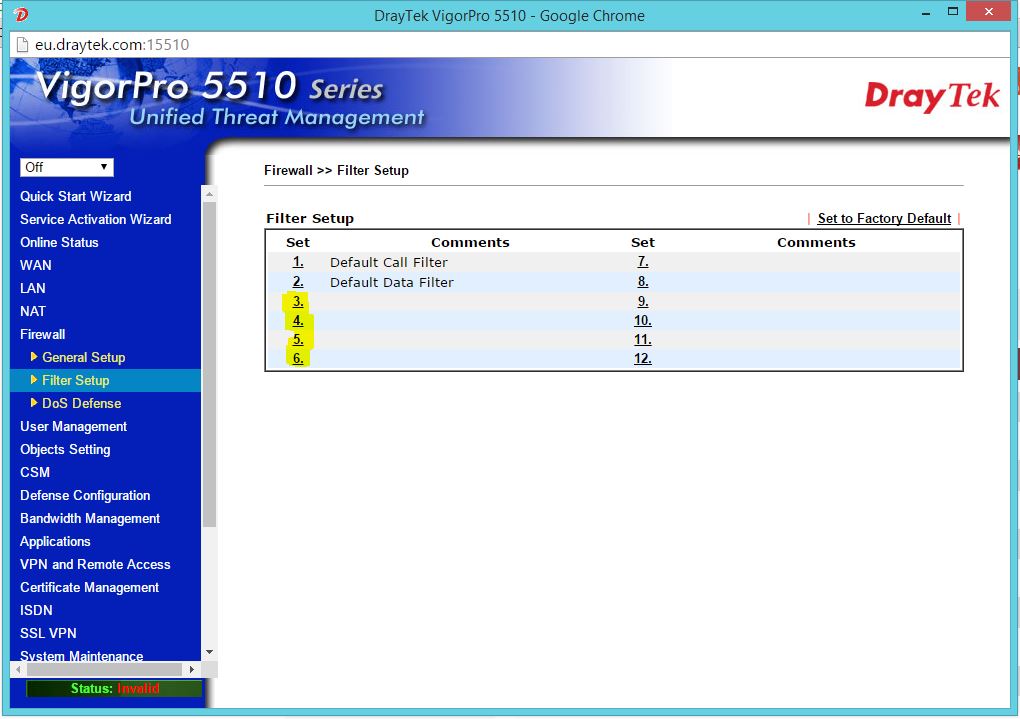Open filter set 2 Default Data Filter
This screenshot has width=1020, height=719.
(298, 282)
